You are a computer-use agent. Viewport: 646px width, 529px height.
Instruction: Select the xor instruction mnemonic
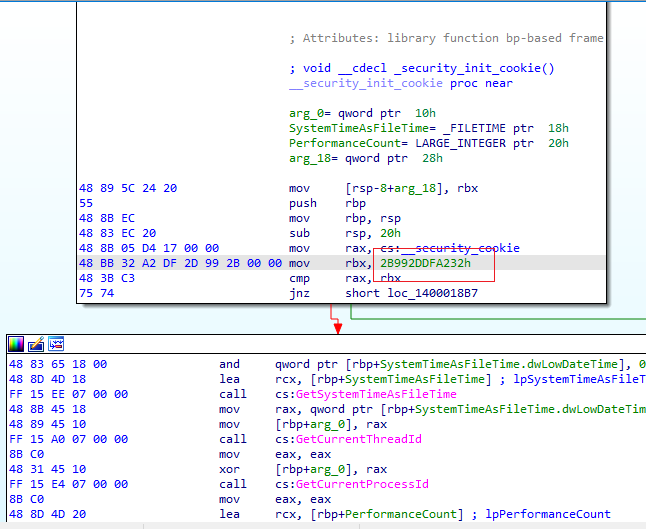[x=229, y=469]
